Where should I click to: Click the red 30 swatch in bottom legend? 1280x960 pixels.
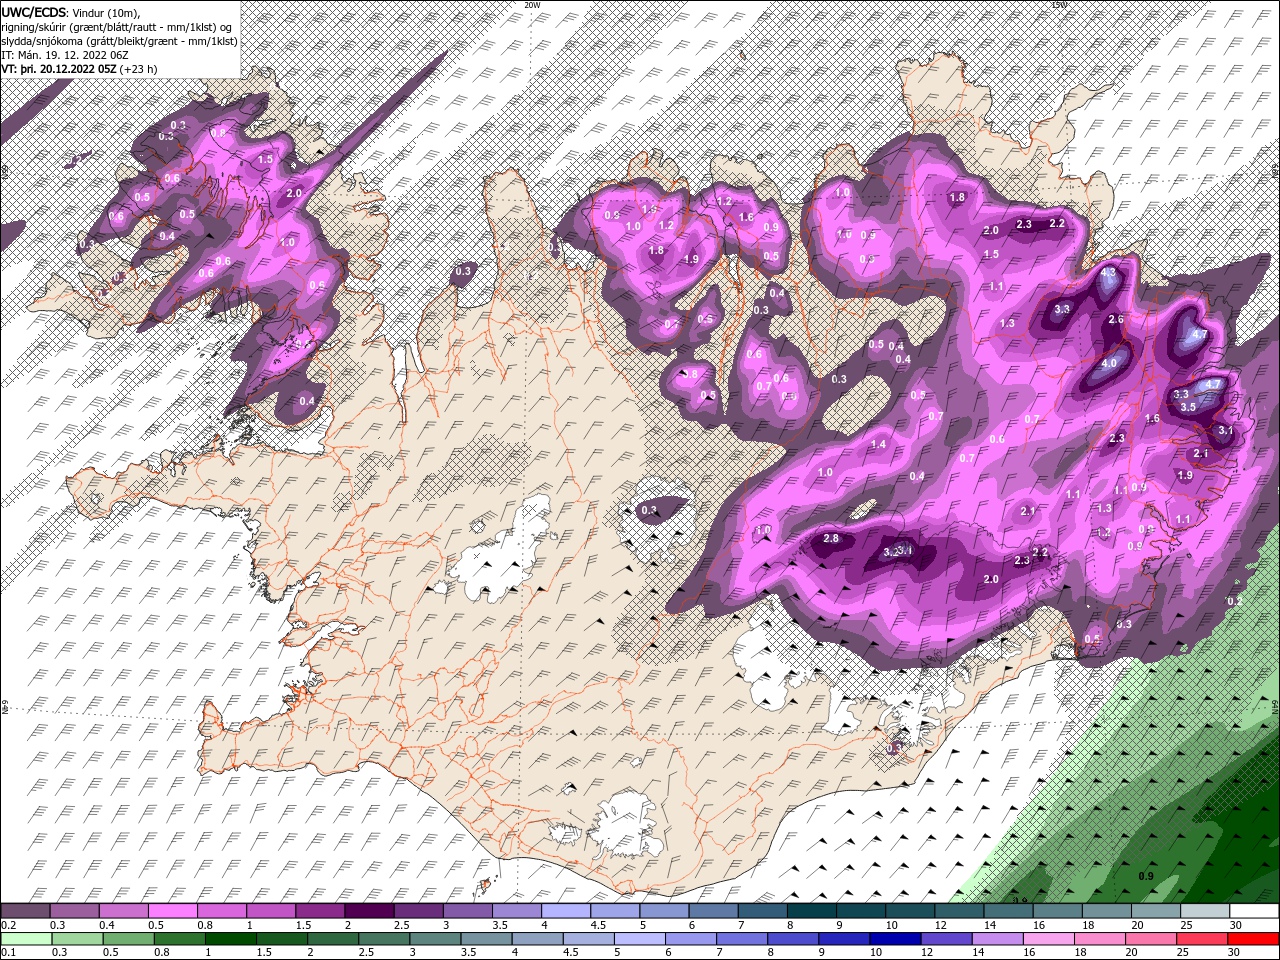tap(1253, 939)
